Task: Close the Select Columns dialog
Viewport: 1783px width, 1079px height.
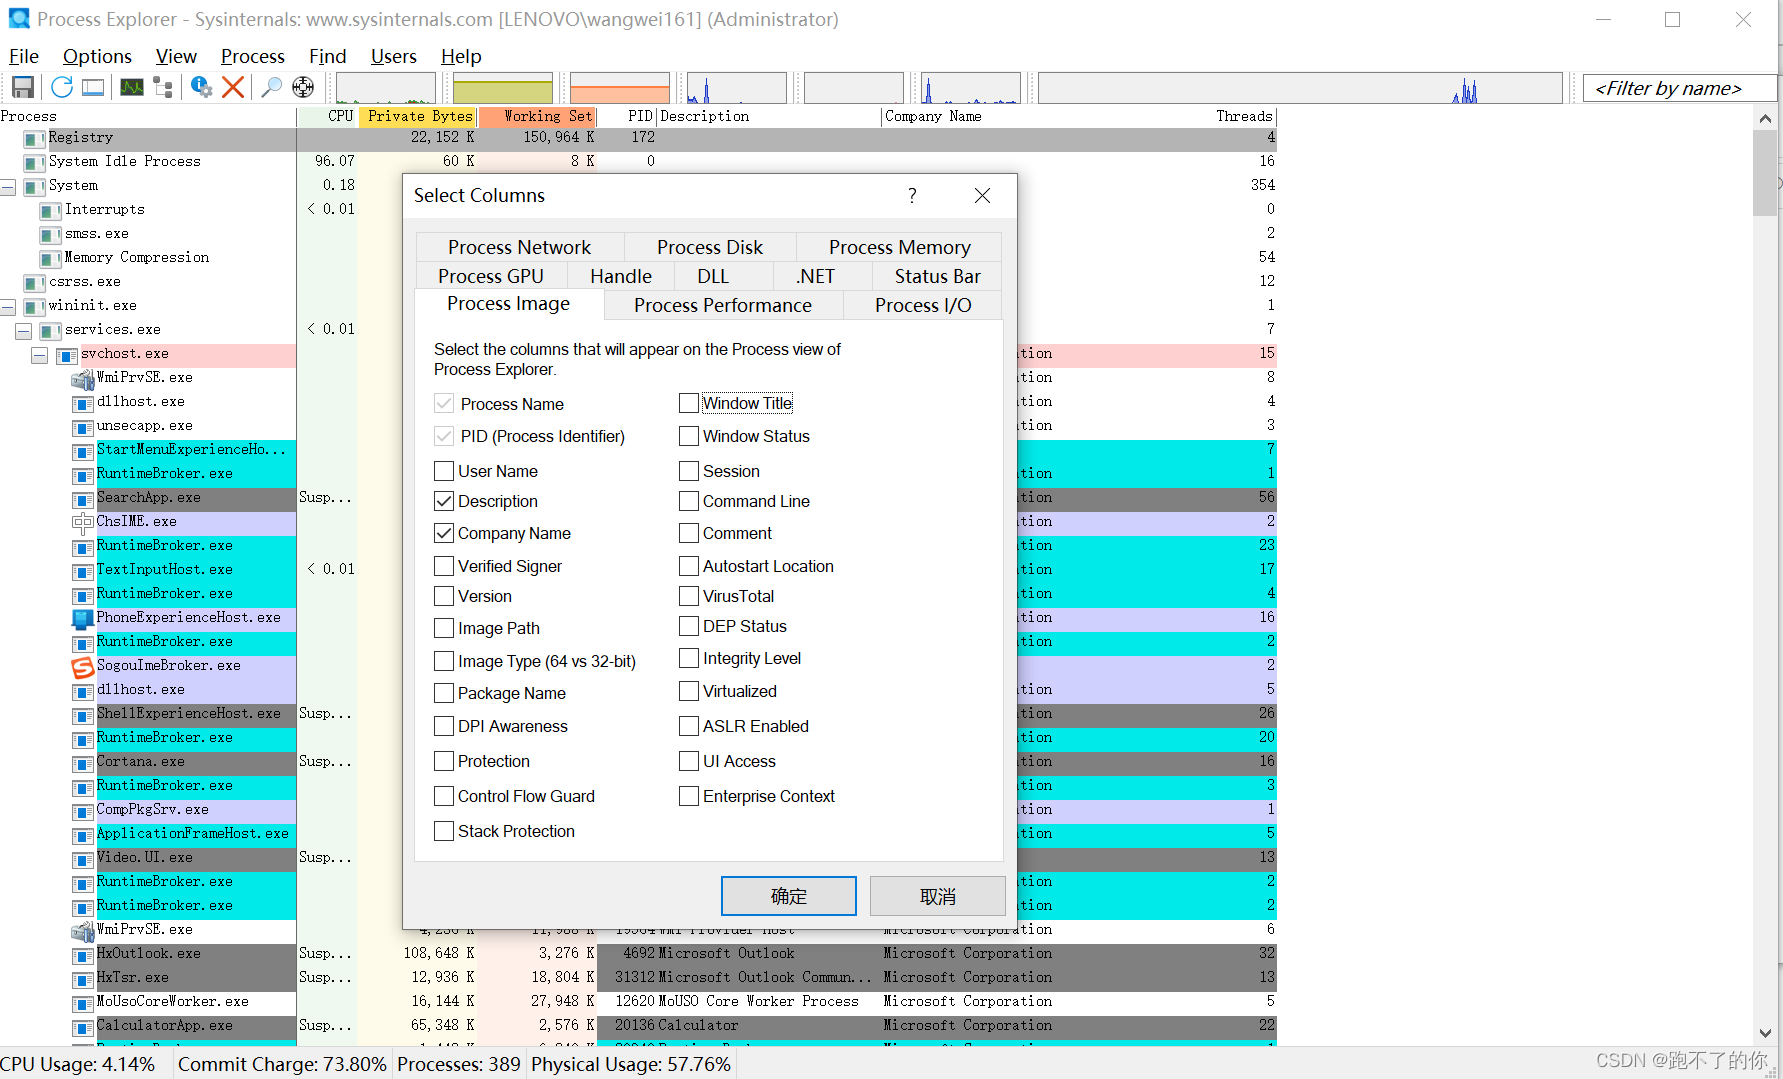Action: click(x=982, y=196)
